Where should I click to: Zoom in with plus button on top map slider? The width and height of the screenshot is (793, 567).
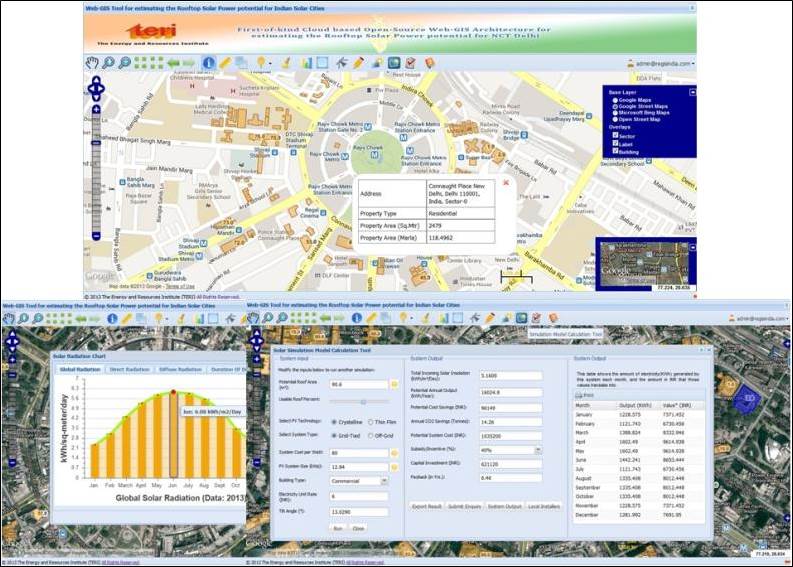coord(96,109)
